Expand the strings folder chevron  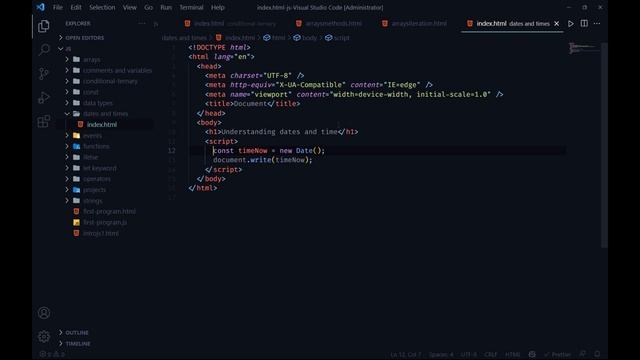click(67, 200)
